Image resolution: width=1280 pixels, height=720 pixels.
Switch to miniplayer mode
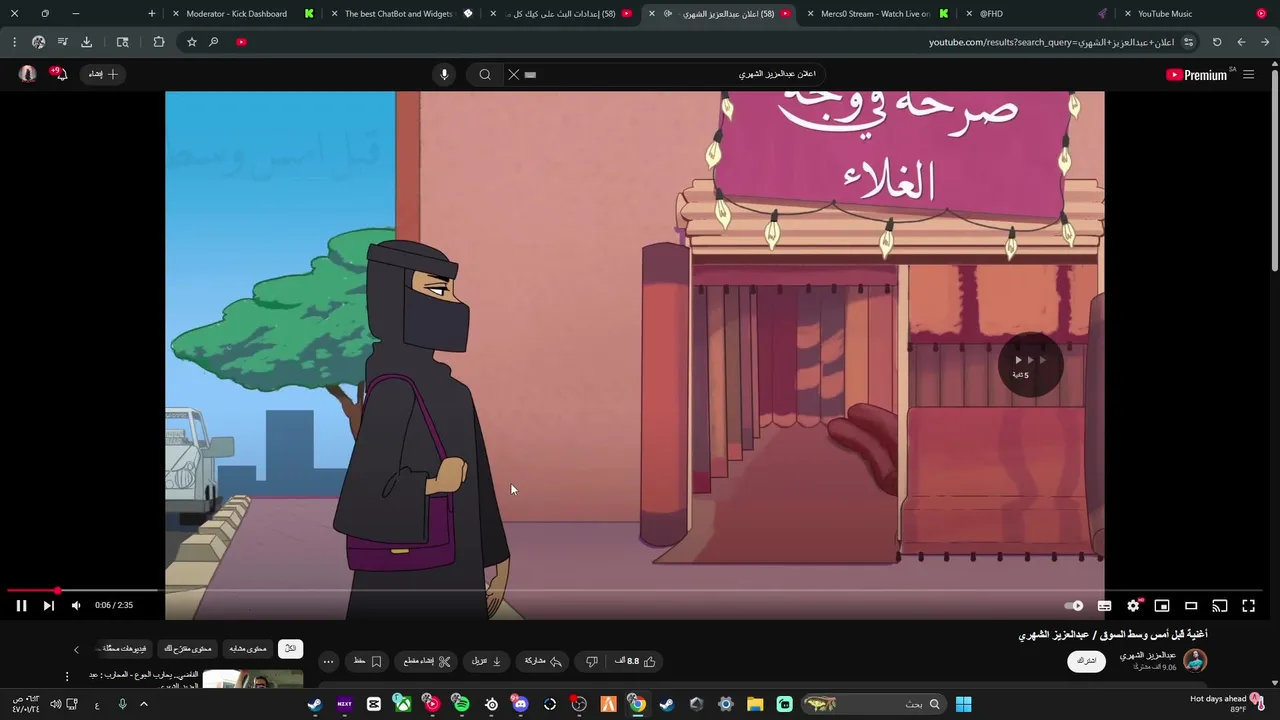(x=1162, y=605)
